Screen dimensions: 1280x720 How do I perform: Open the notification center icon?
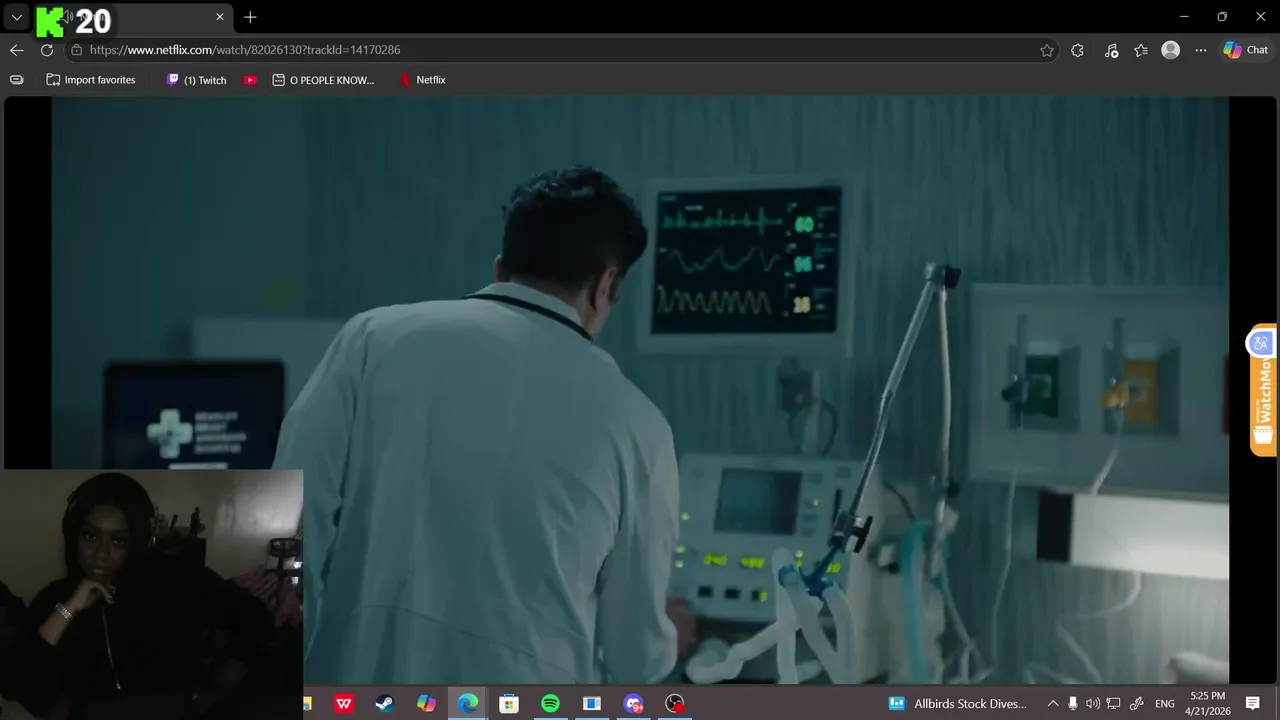pos(1253,704)
